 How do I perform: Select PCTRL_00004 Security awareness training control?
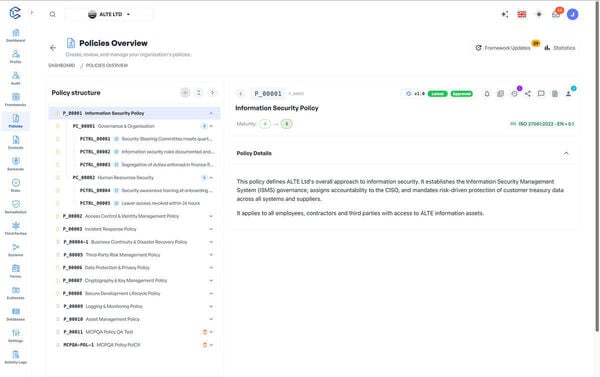[146, 191]
